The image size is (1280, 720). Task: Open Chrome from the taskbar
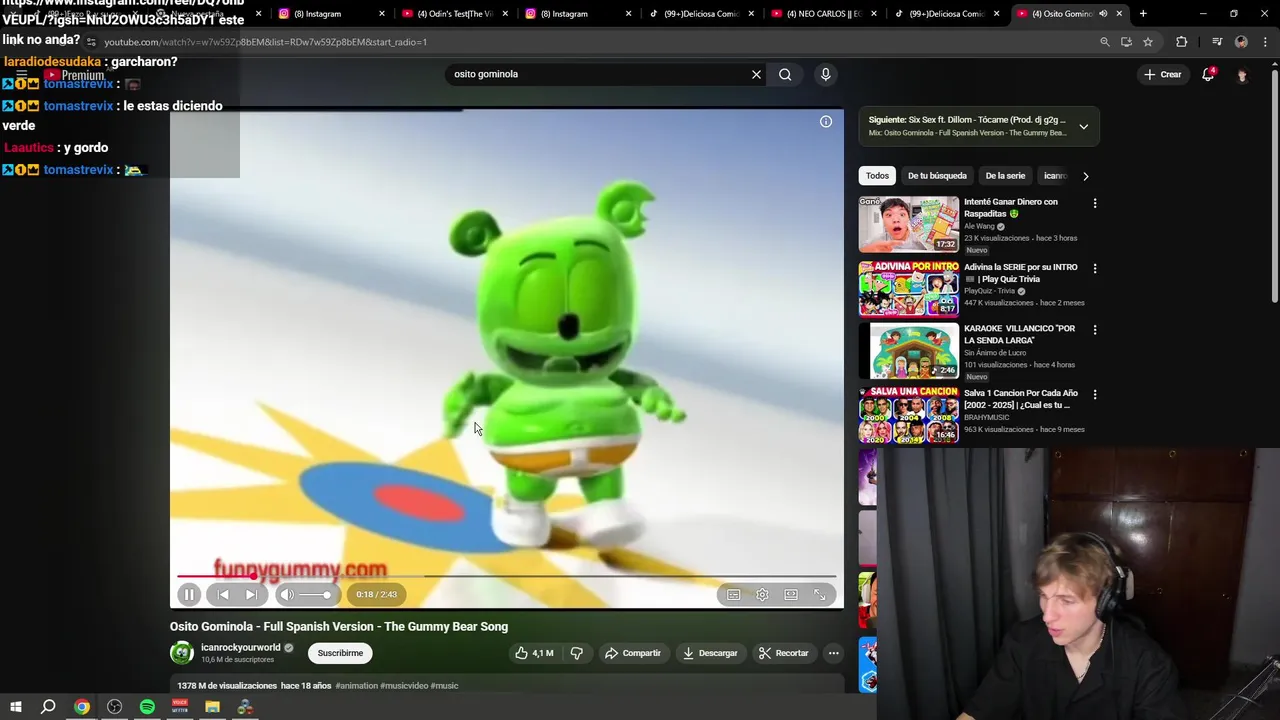(82, 707)
